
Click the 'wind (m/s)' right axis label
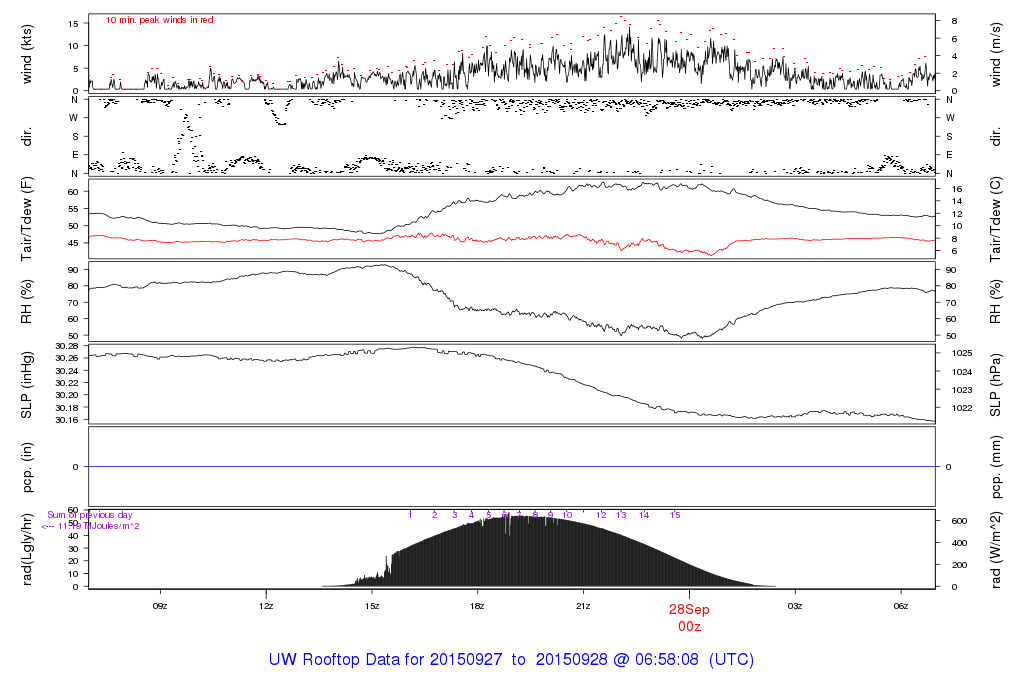997,52
